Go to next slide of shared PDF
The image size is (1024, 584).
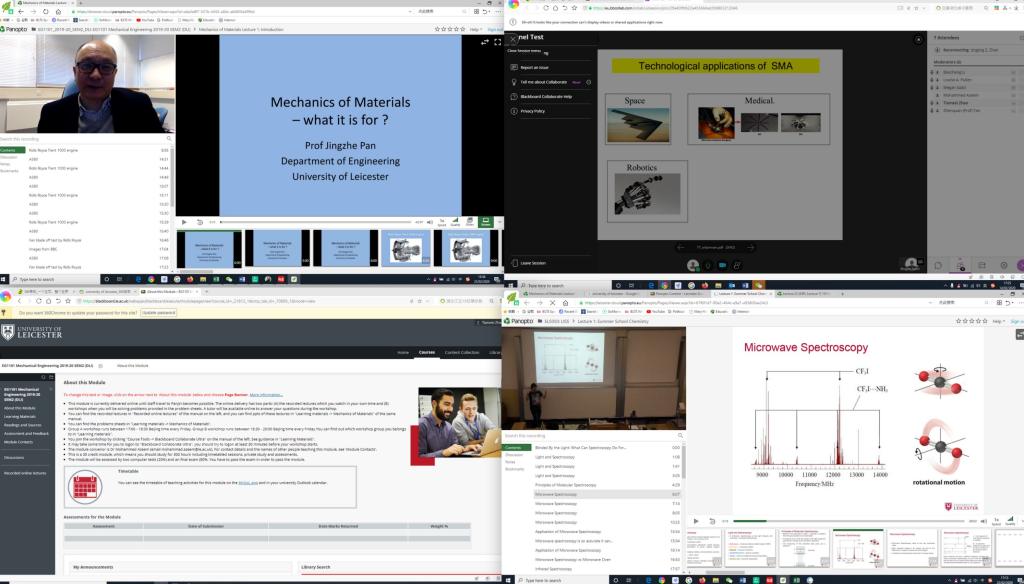pyautogui.click(x=748, y=245)
